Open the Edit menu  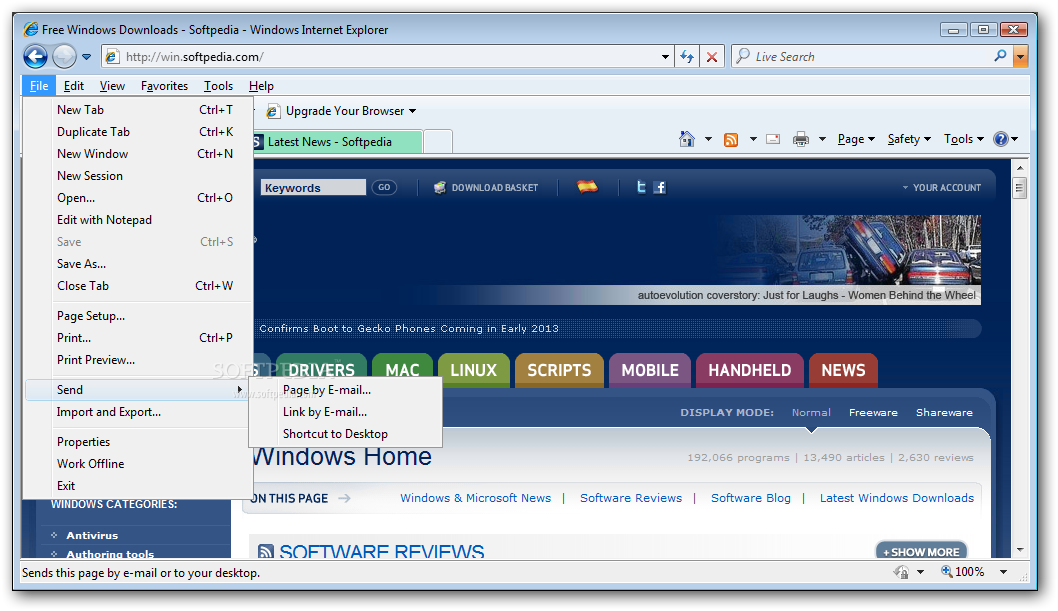pyautogui.click(x=74, y=86)
